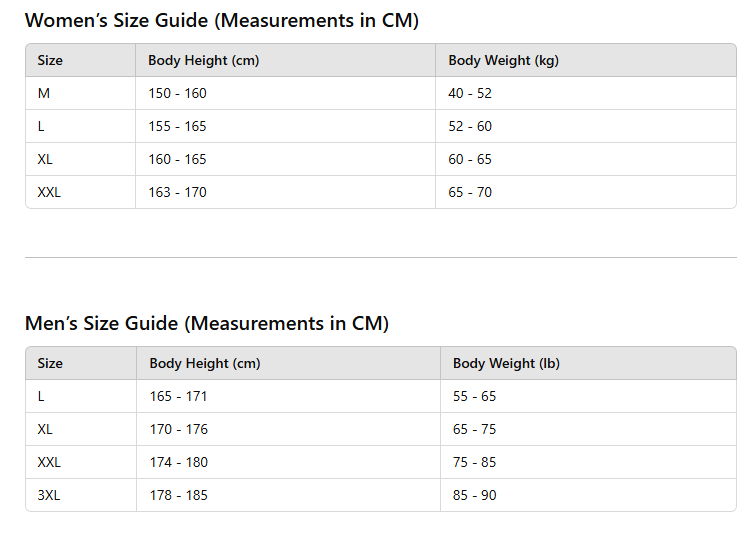Select the 75 - 85 weight cell

click(x=474, y=462)
